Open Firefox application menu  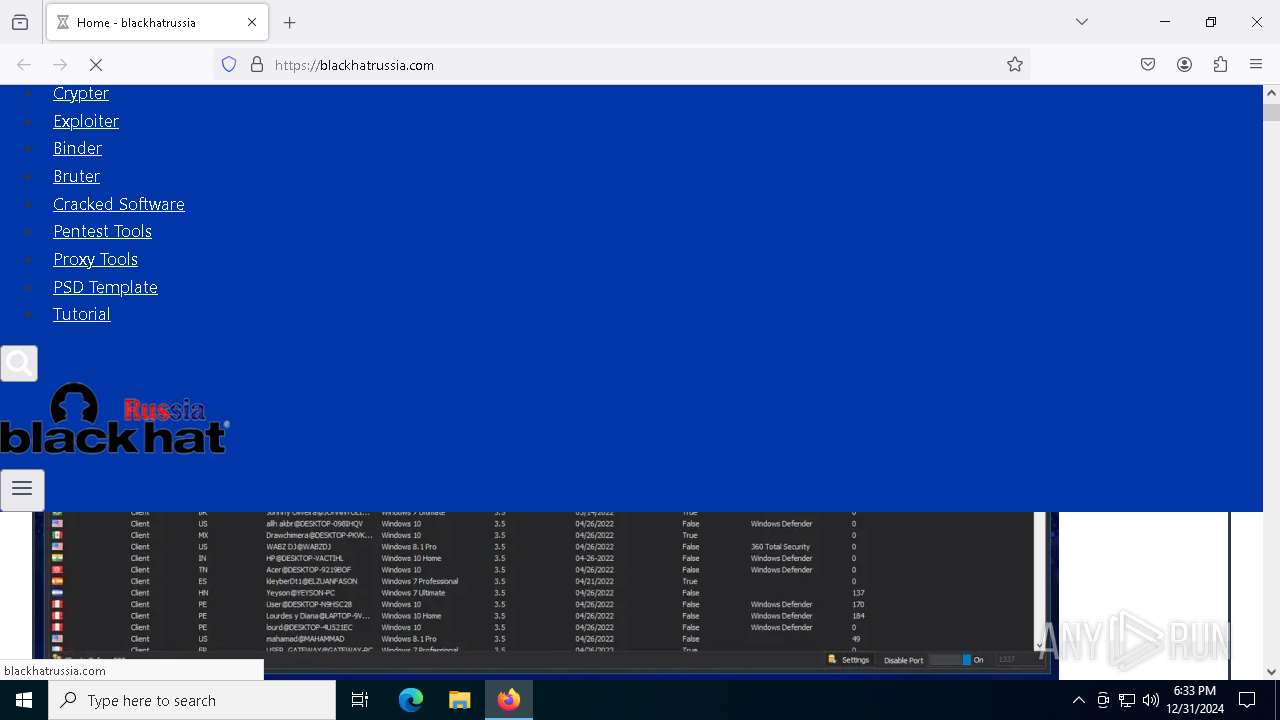tap(1256, 65)
